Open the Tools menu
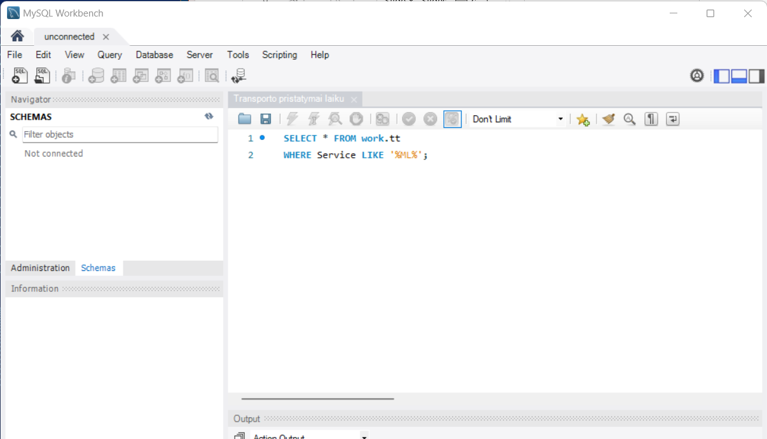The width and height of the screenshot is (767, 439). (238, 55)
